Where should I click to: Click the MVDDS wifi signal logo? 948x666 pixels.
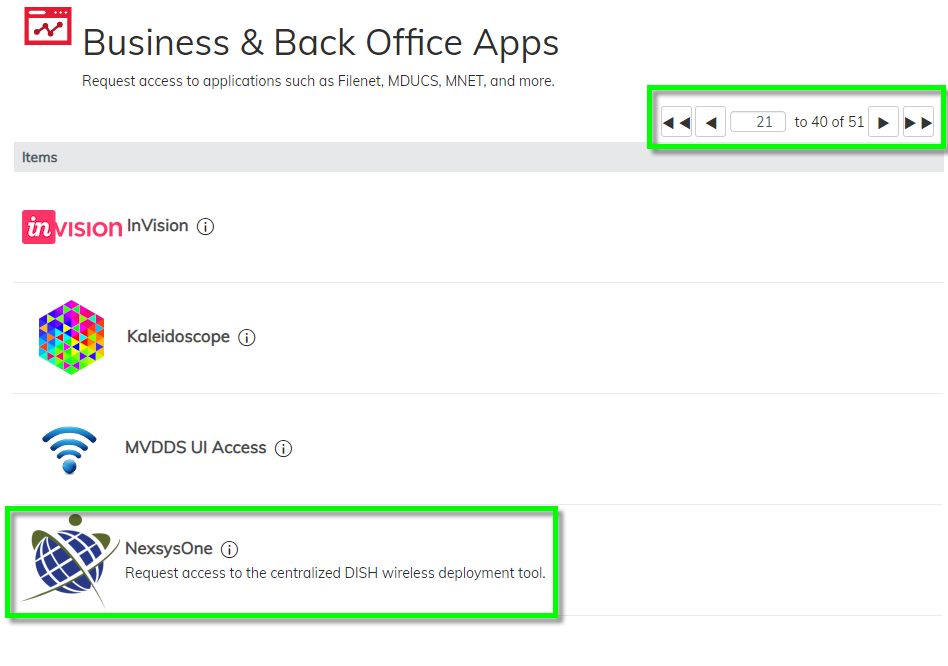pyautogui.click(x=70, y=450)
